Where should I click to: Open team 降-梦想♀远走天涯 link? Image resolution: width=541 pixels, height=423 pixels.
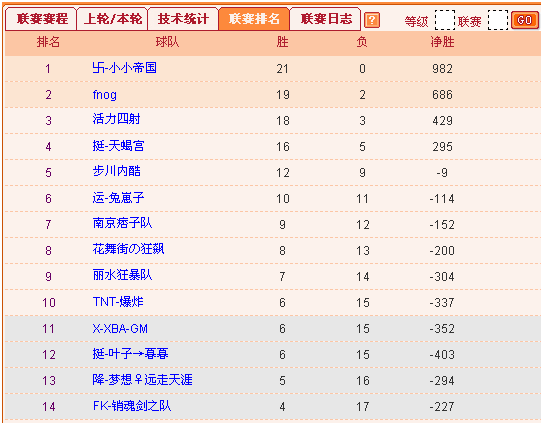[x=142, y=380]
